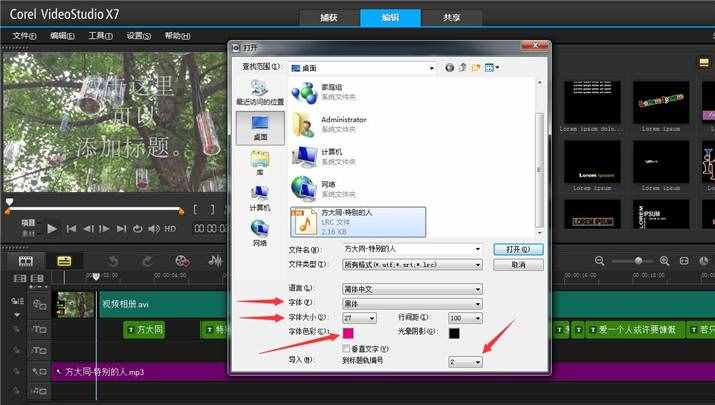Open the 设置 menu
Viewport: 715px width, 405px height.
[139, 36]
